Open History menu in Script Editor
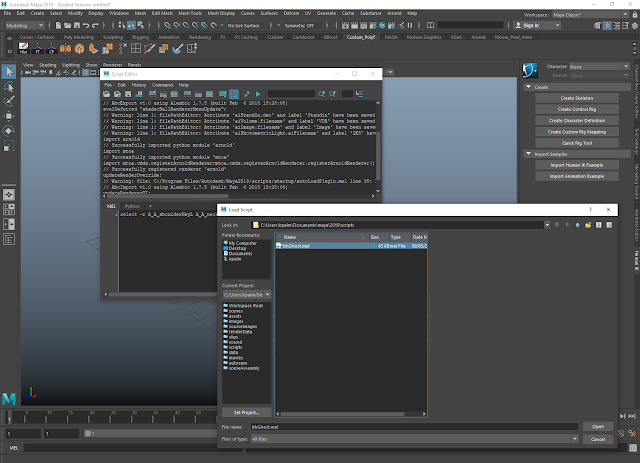This screenshot has width=640, height=463. [x=139, y=85]
